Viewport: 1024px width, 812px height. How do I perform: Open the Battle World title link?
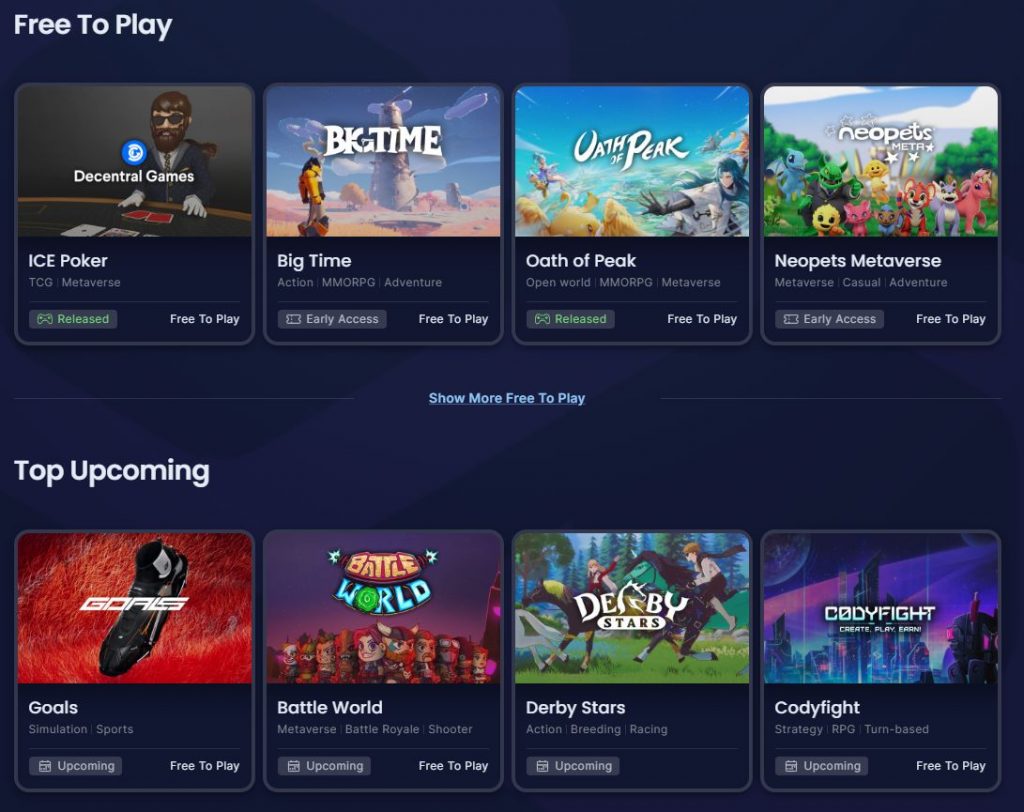coord(330,707)
